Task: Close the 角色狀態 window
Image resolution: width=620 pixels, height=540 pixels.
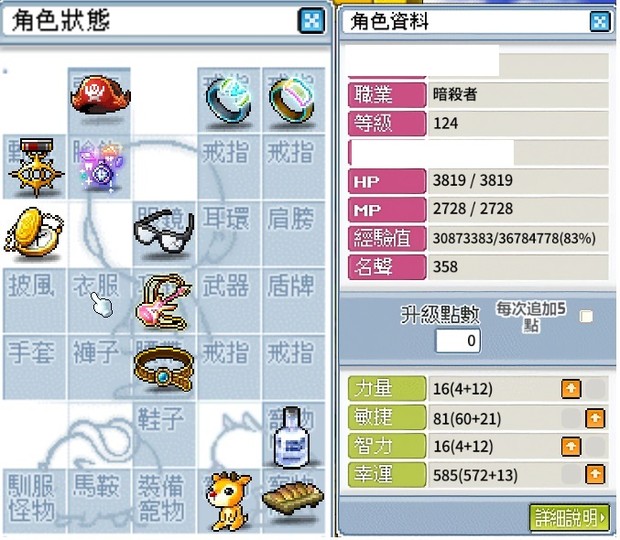Action: coord(311,21)
